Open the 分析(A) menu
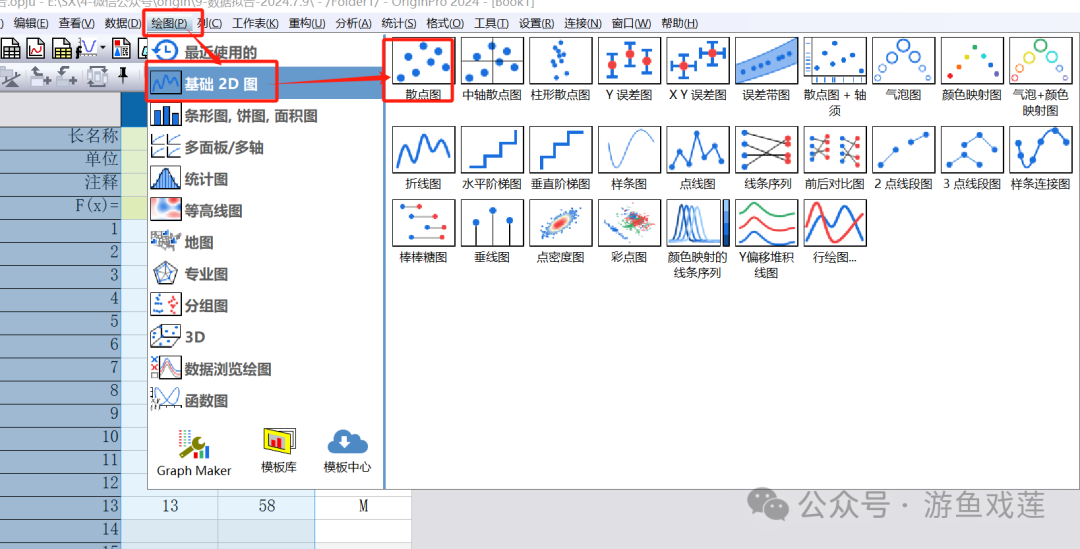The width and height of the screenshot is (1080, 549). tap(353, 23)
